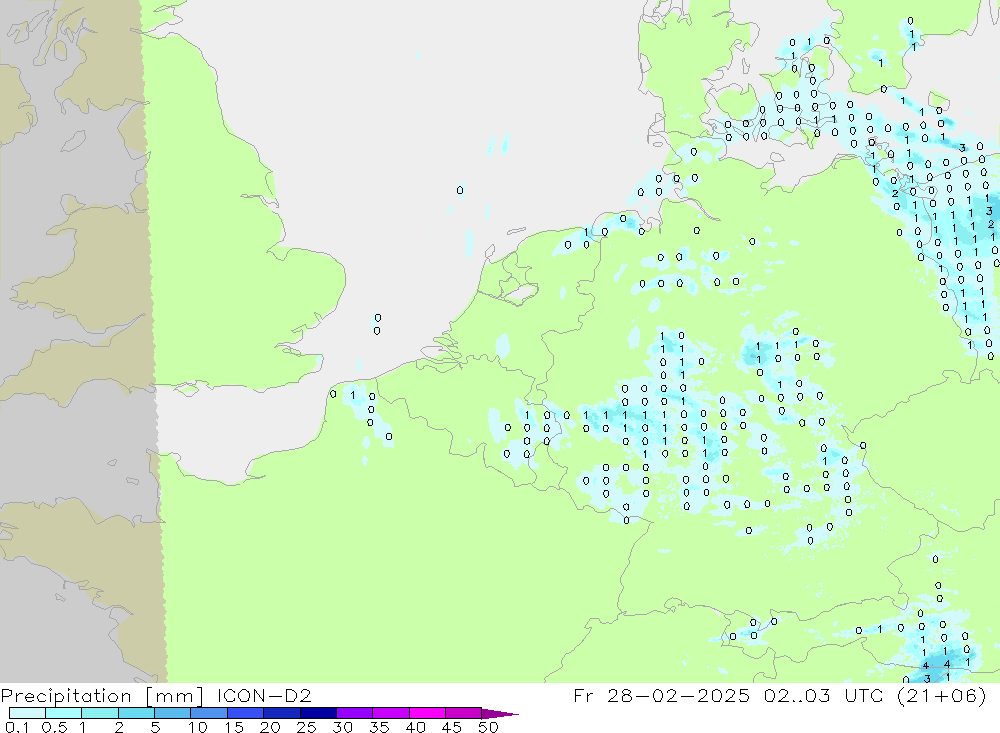
Task: Click the '15' legend scale label
Action: (x=234, y=727)
